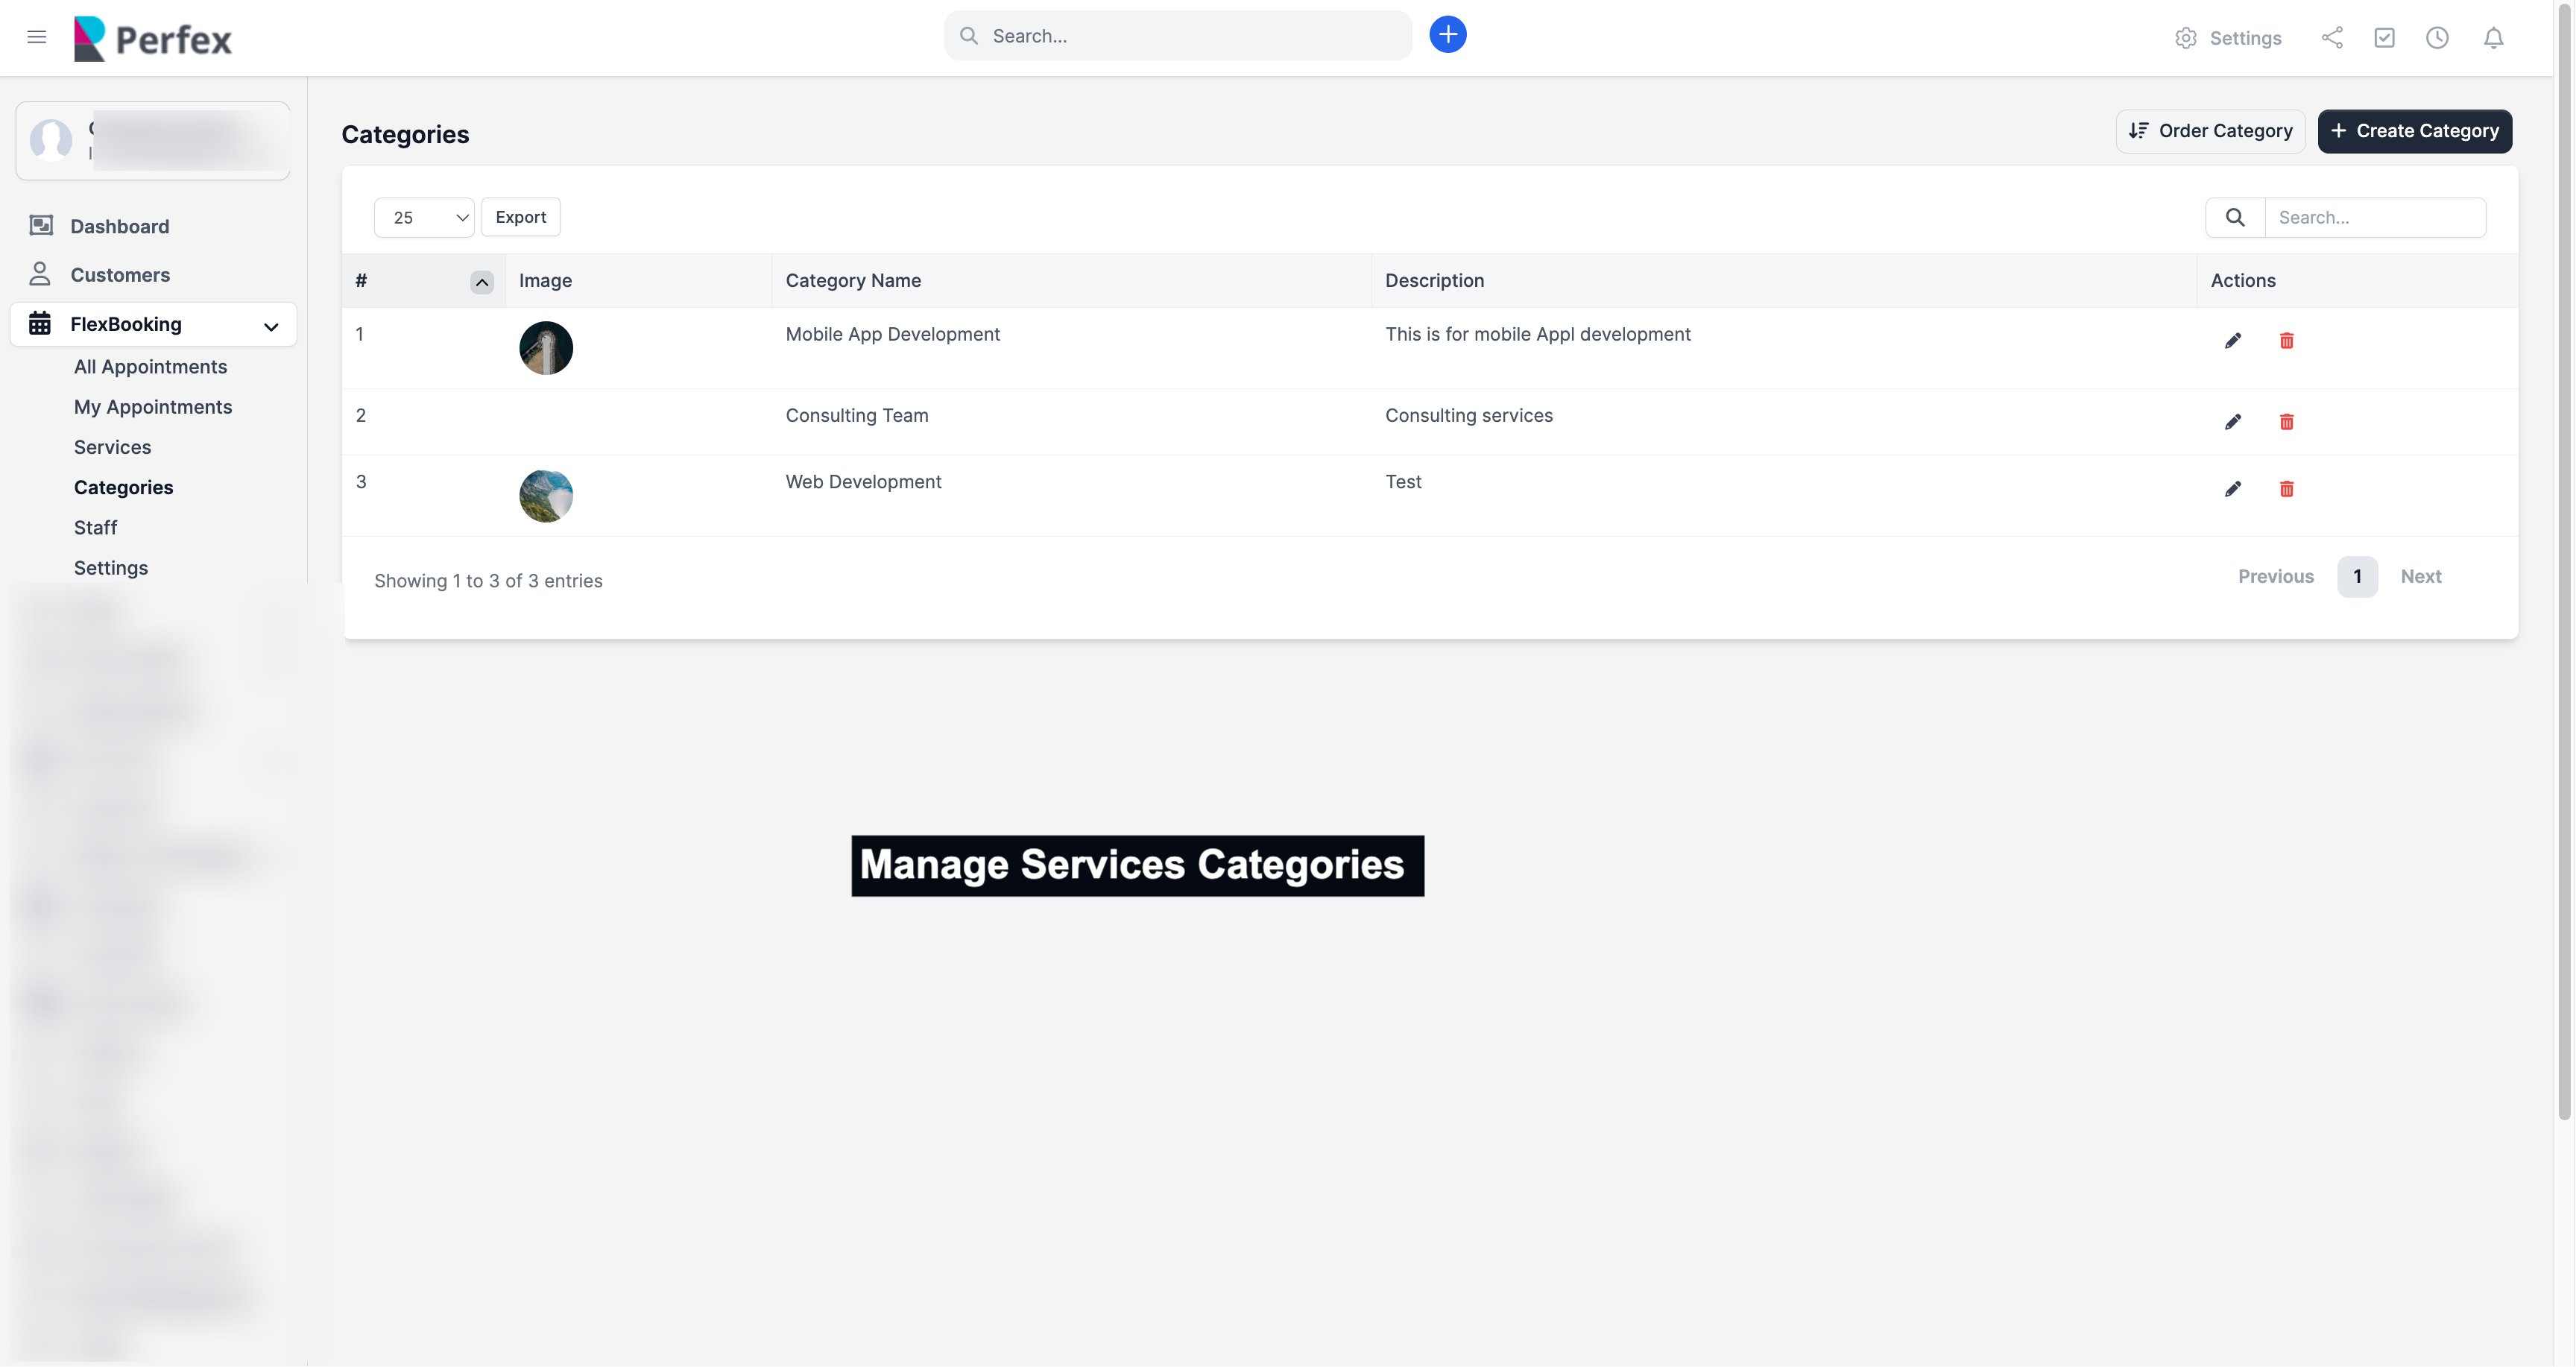
Task: Click the Create Category button
Action: (x=2414, y=131)
